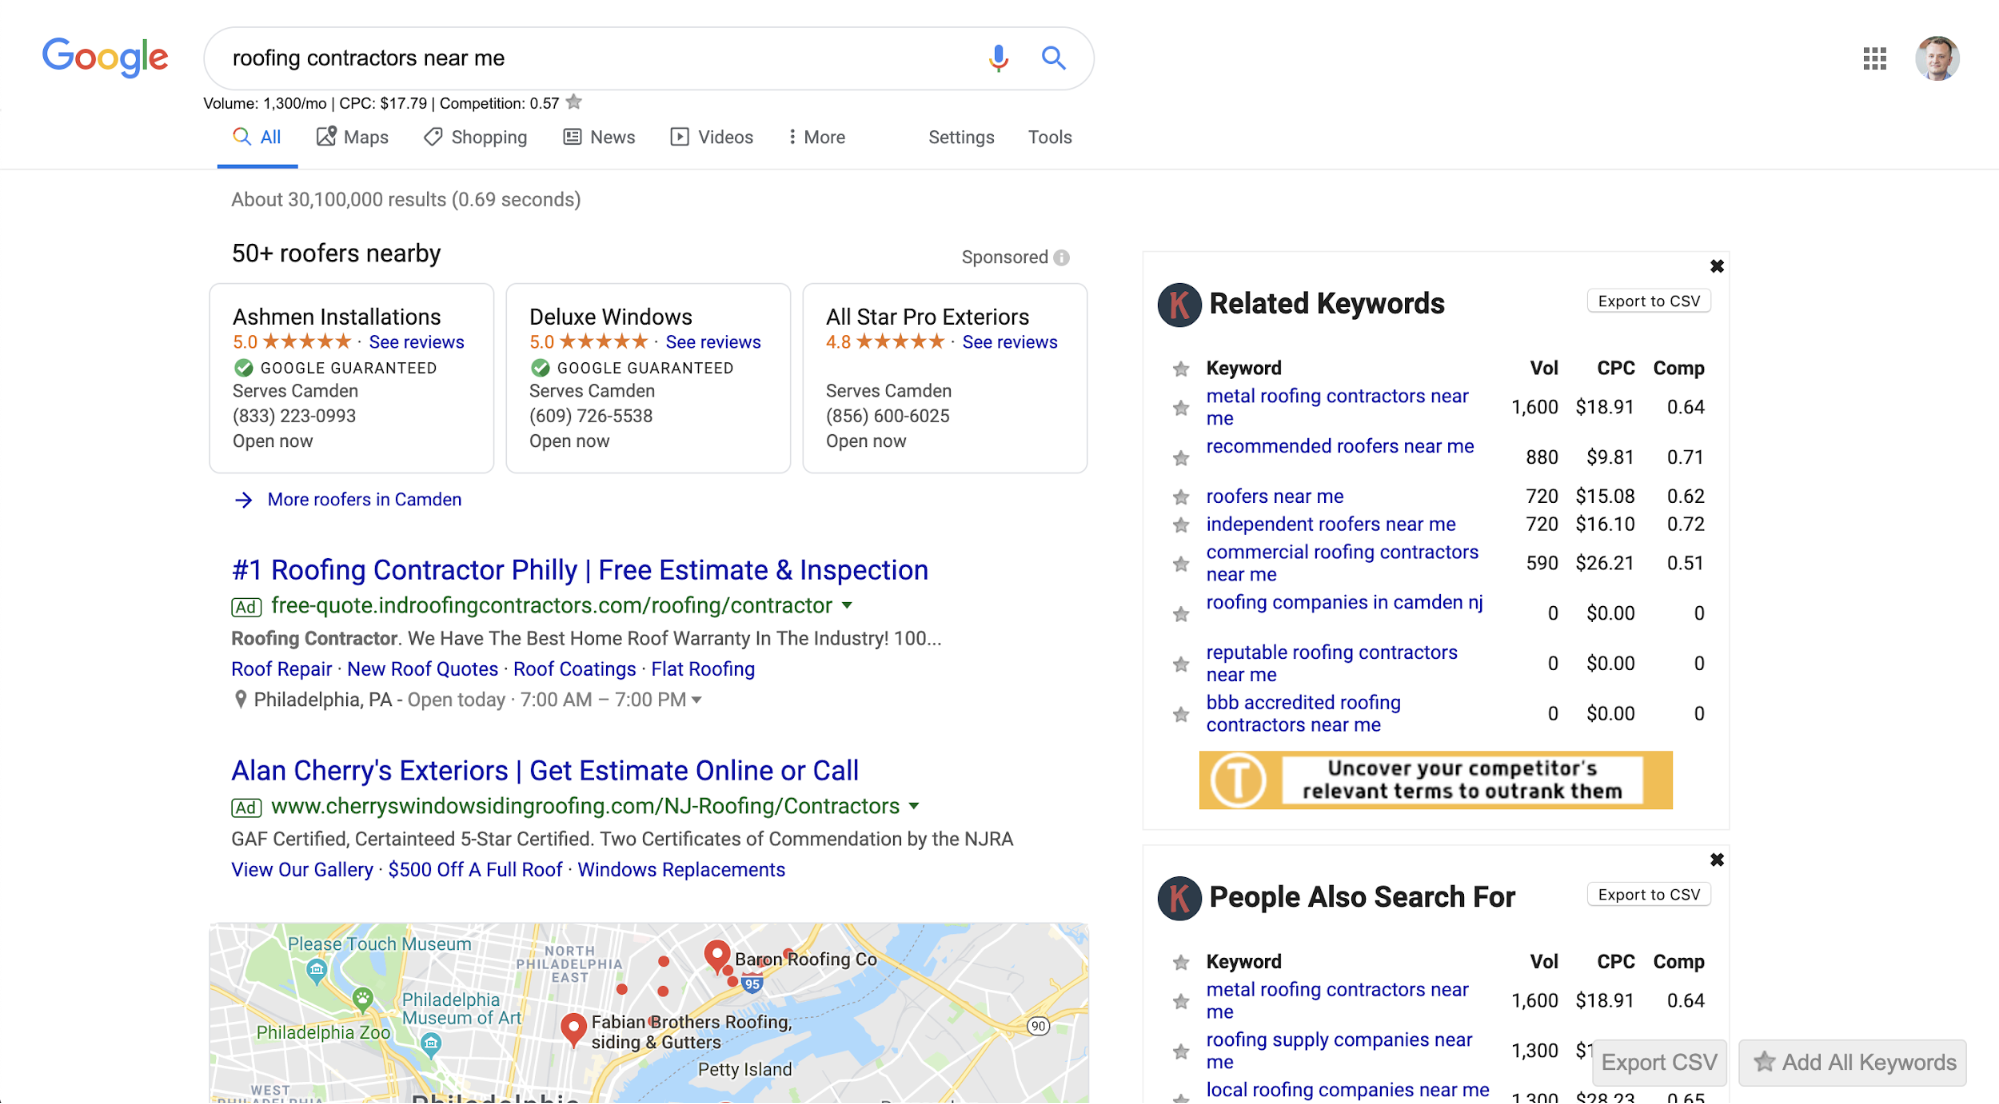Star 'commercial roofing contractors near me' keyword
The width and height of the screenshot is (1999, 1104).
point(1180,564)
